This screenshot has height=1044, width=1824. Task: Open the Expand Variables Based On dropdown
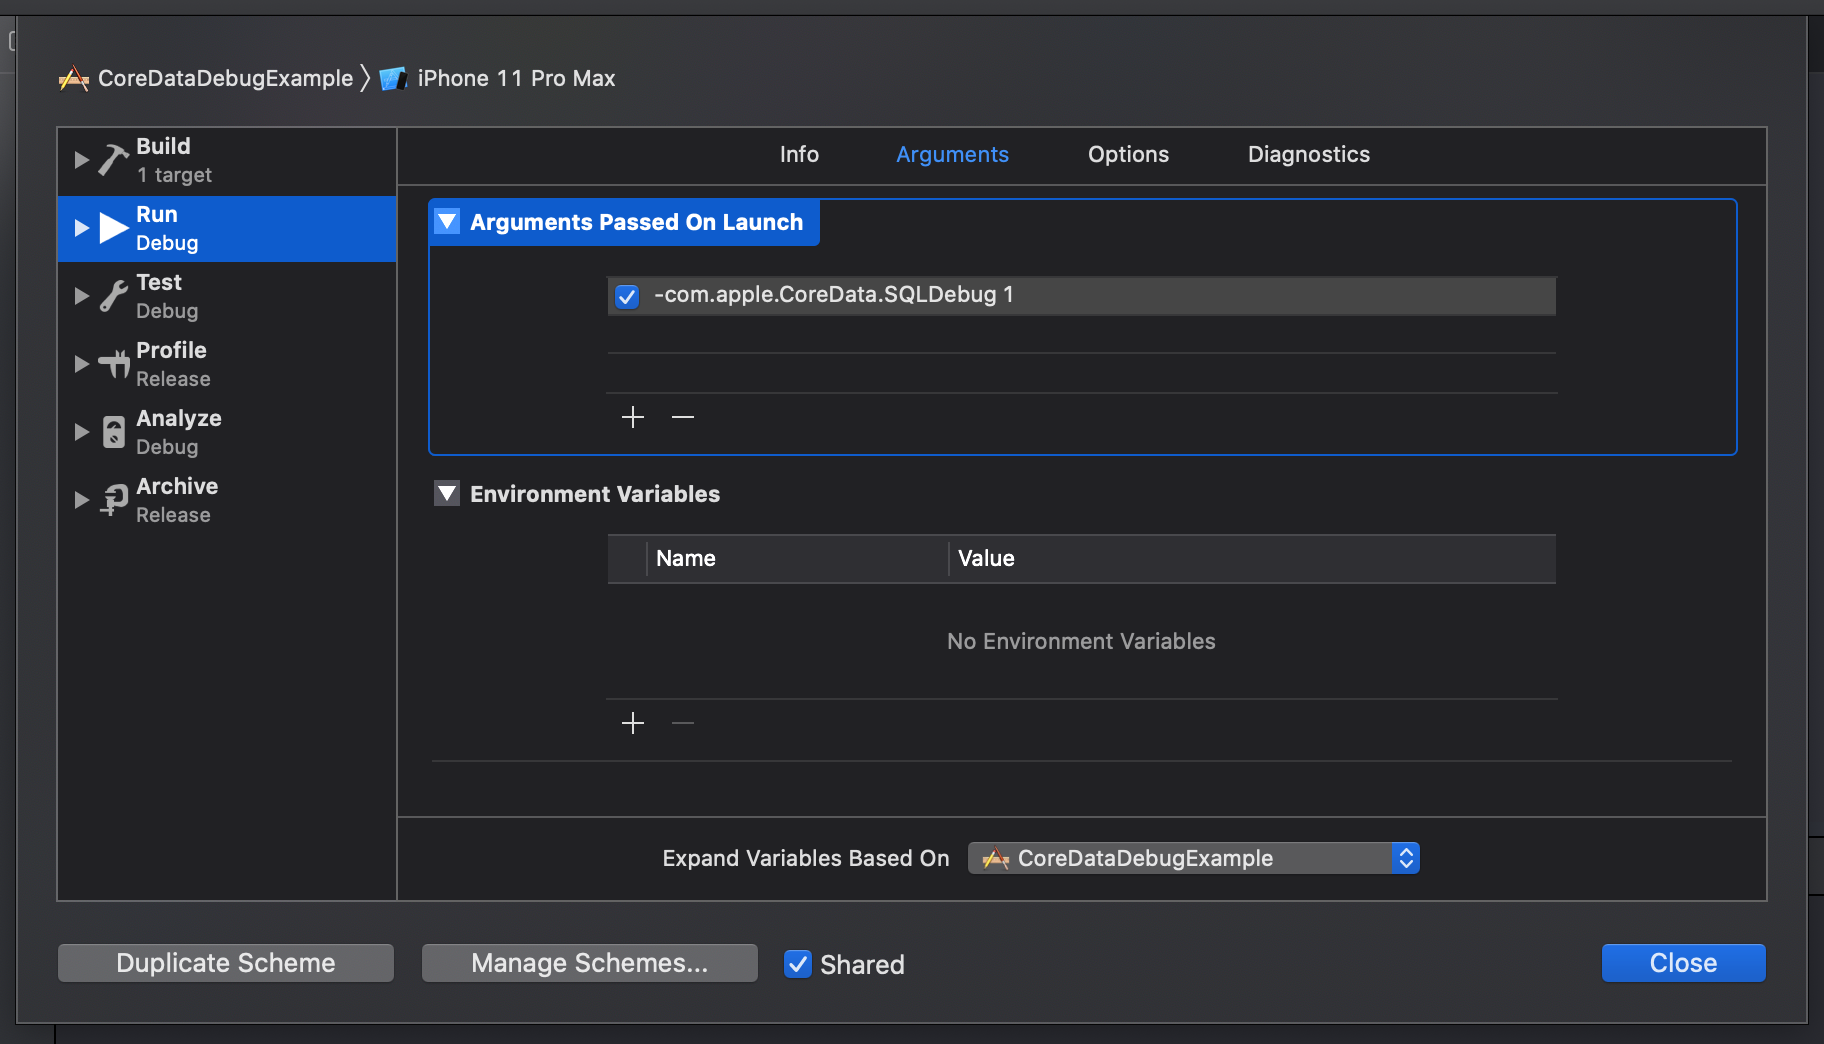click(x=1194, y=858)
